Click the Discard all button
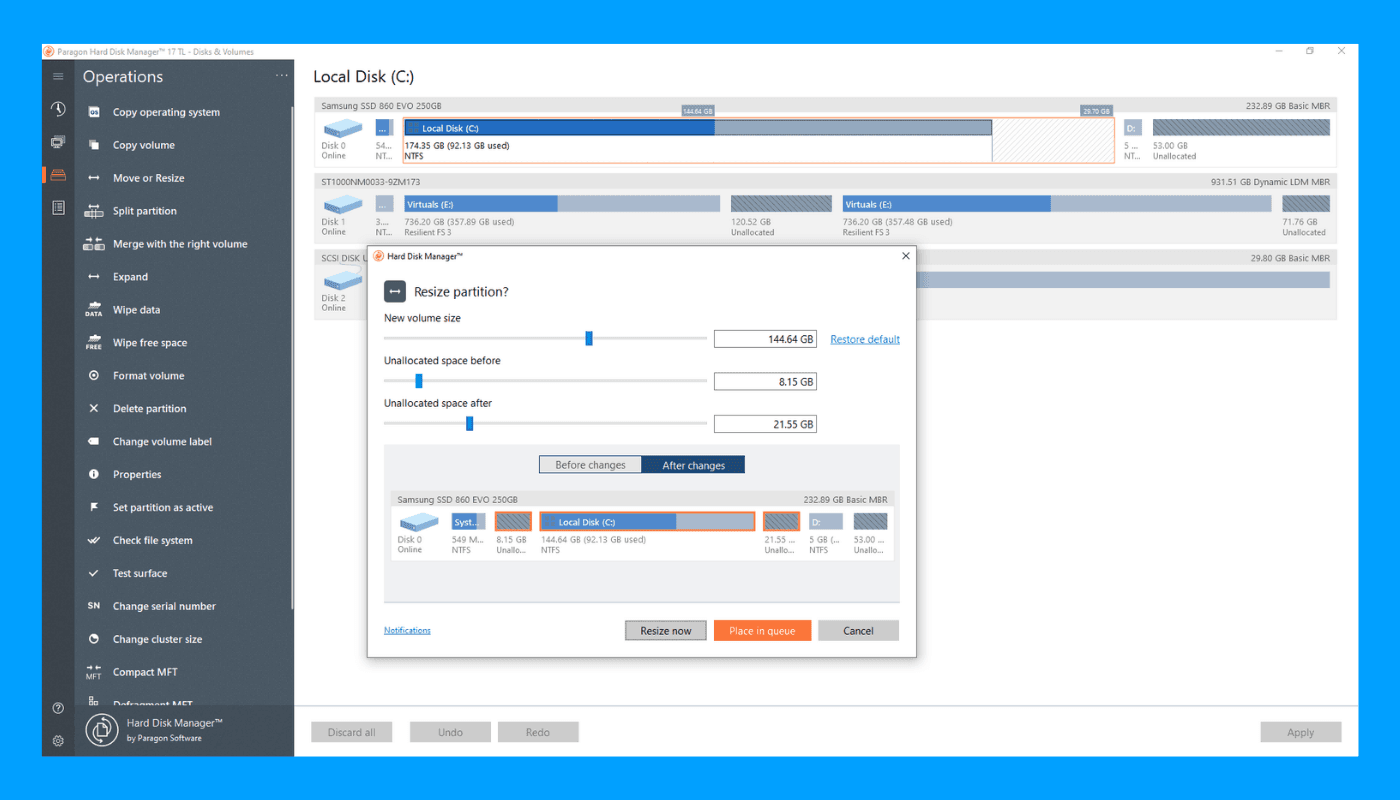Image resolution: width=1400 pixels, height=800 pixels. (x=351, y=732)
